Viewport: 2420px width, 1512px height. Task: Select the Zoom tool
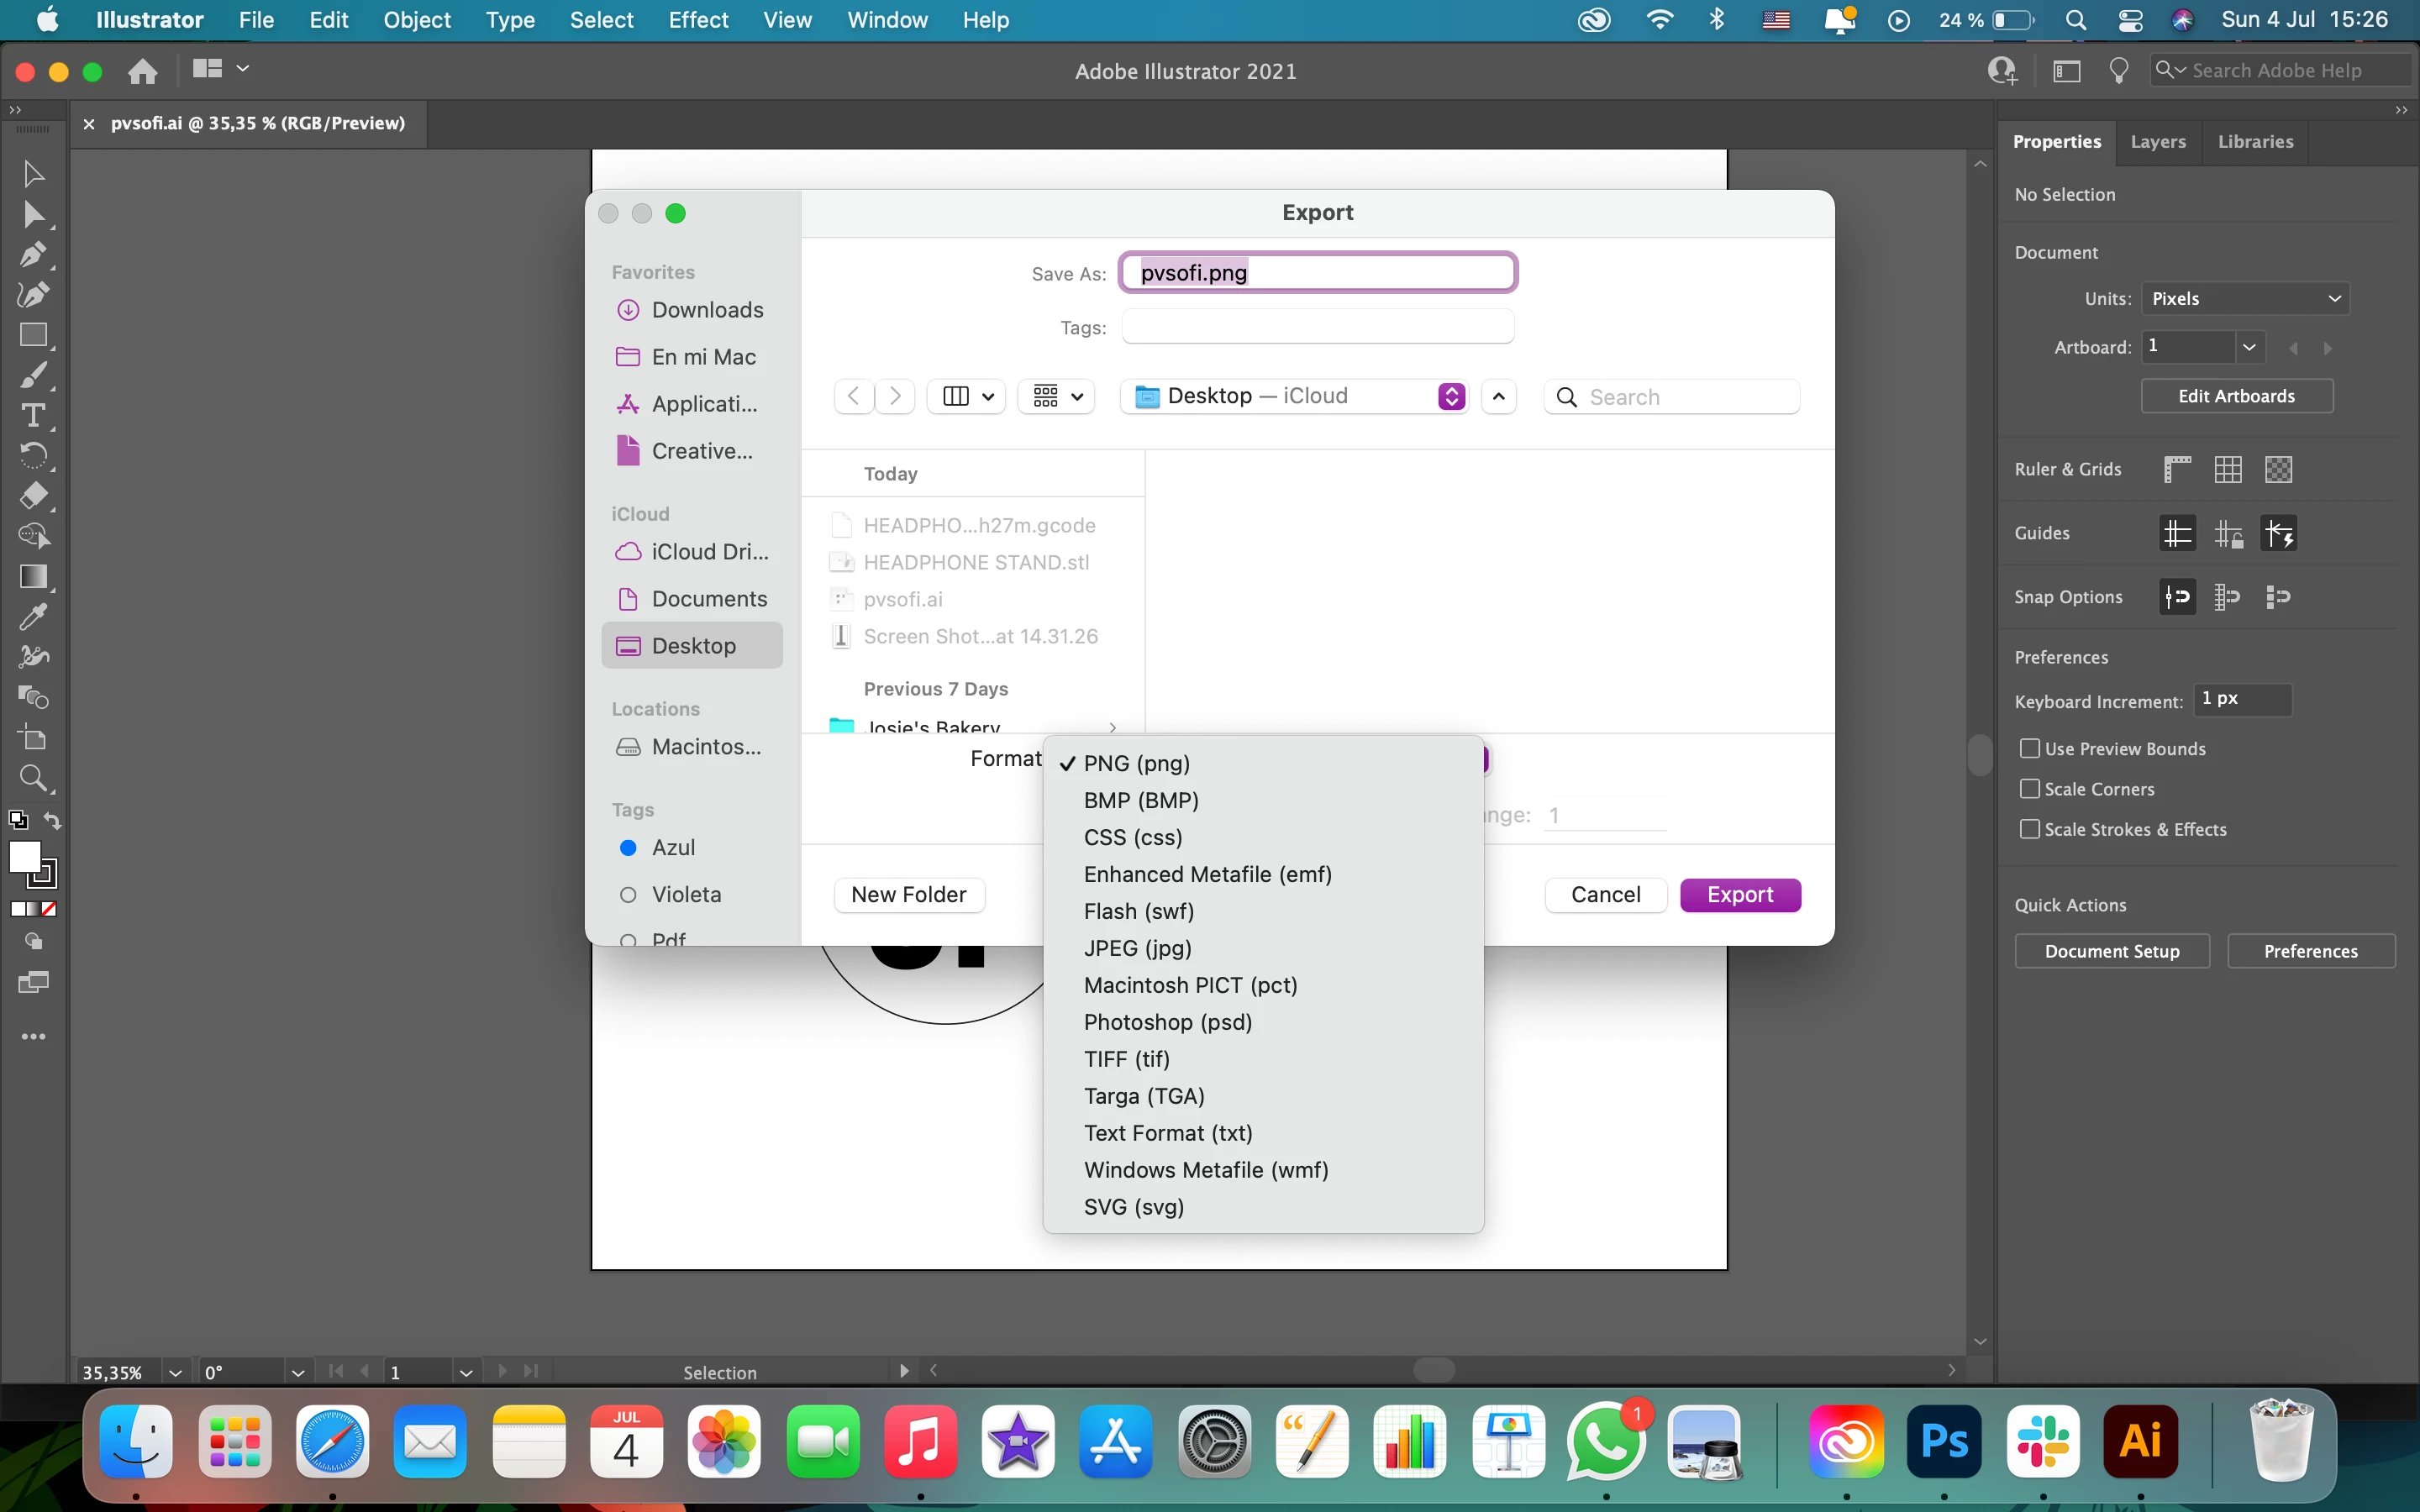click(32, 778)
